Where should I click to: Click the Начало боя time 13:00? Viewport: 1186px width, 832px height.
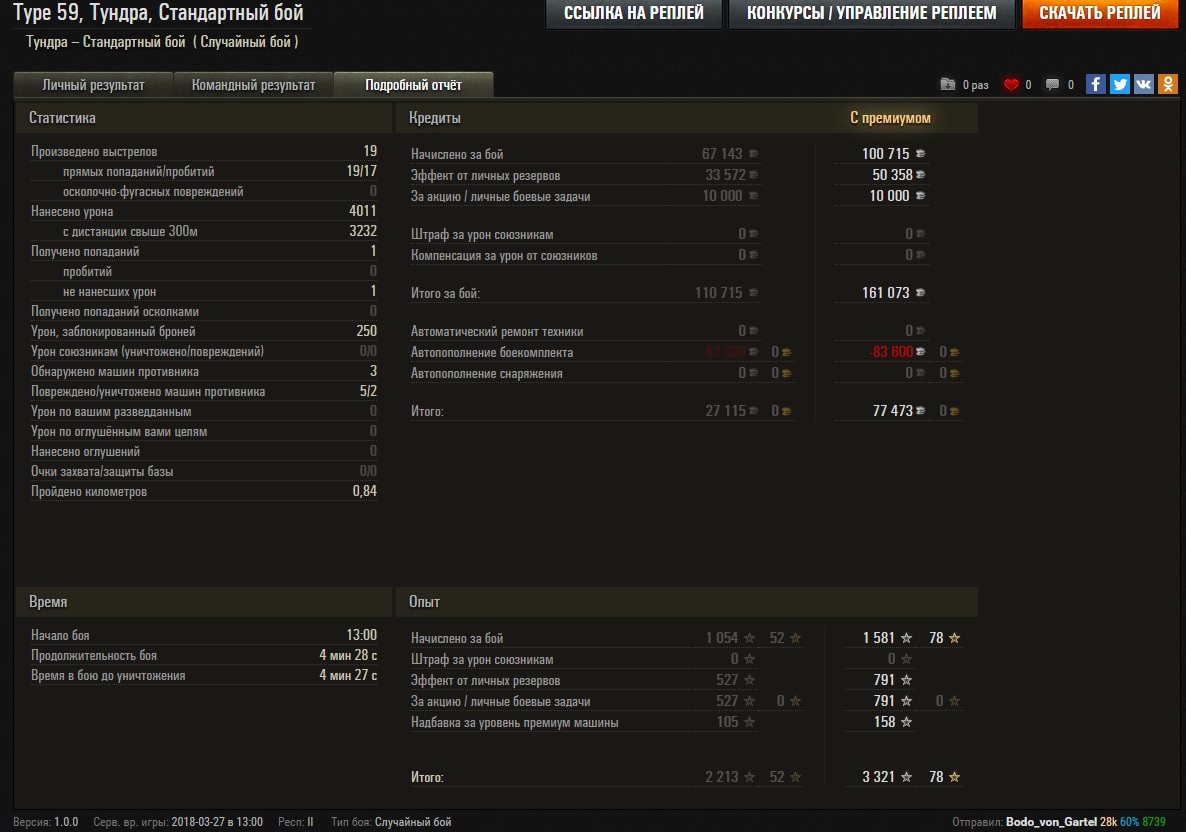pyautogui.click(x=362, y=635)
